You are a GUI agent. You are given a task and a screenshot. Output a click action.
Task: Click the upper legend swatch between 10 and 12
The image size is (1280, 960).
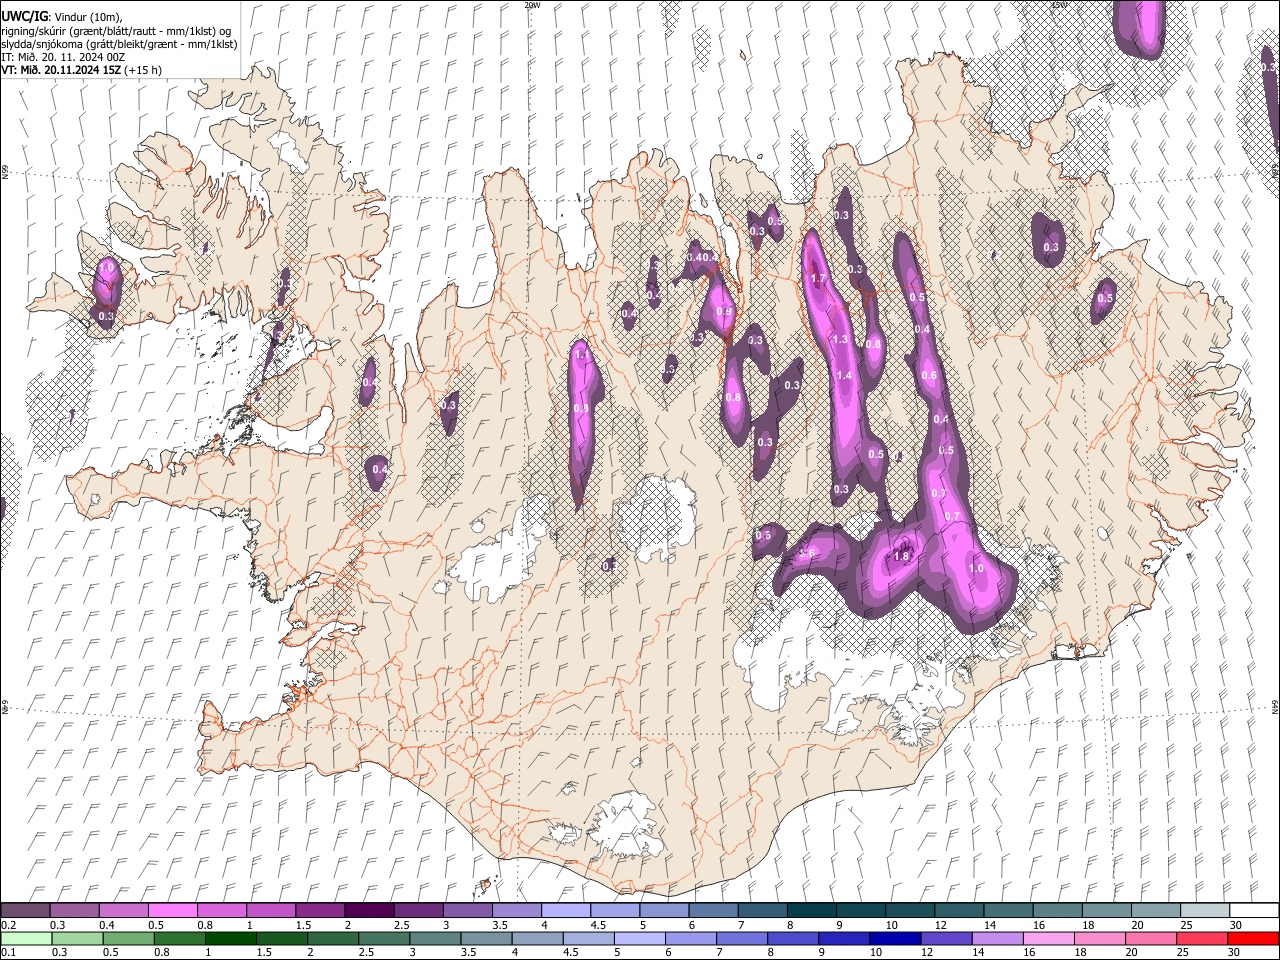908,910
